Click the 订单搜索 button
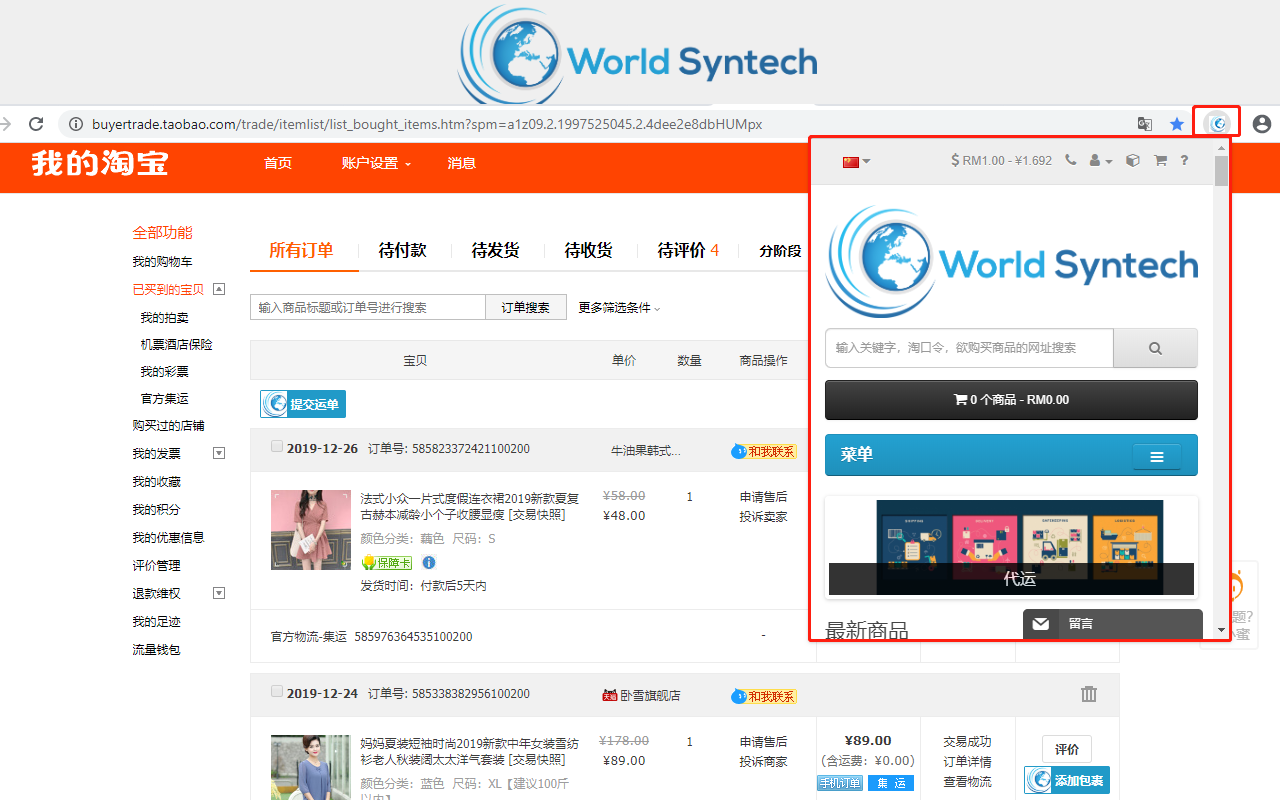This screenshot has height=800, width=1280. pos(526,307)
